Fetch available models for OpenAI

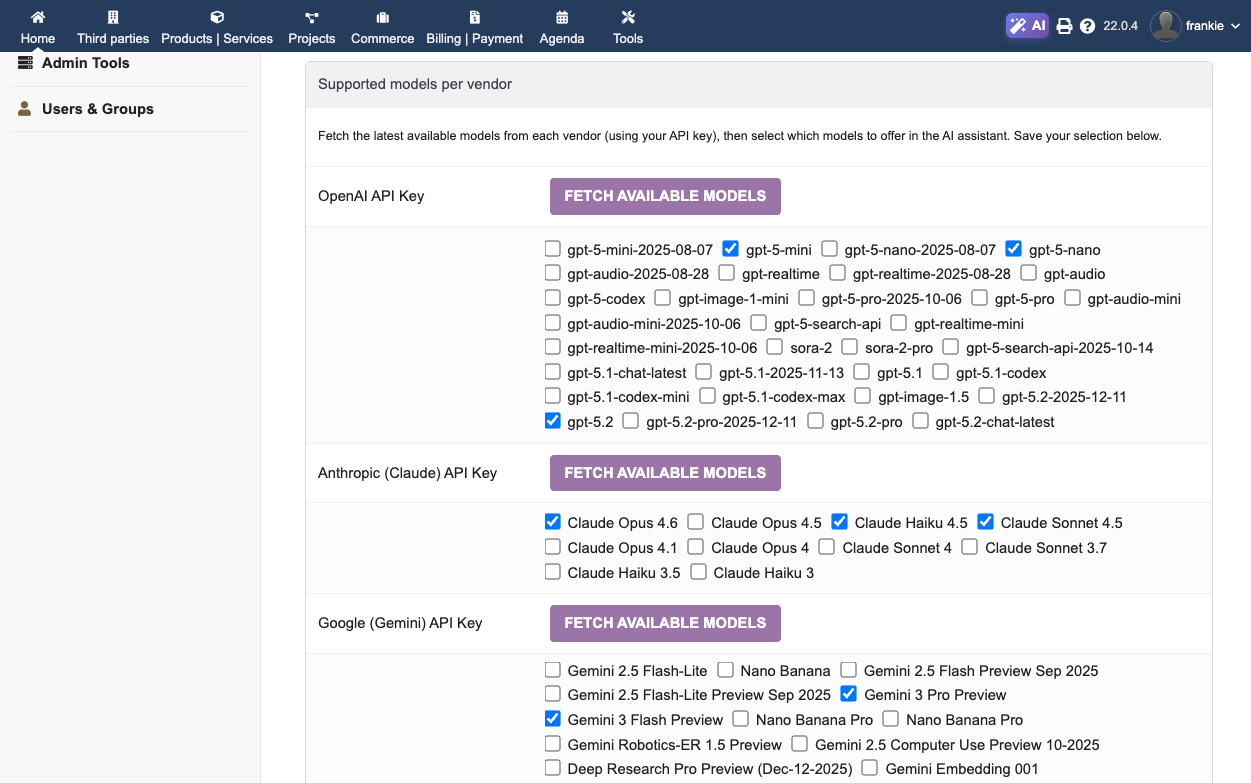[x=665, y=196]
